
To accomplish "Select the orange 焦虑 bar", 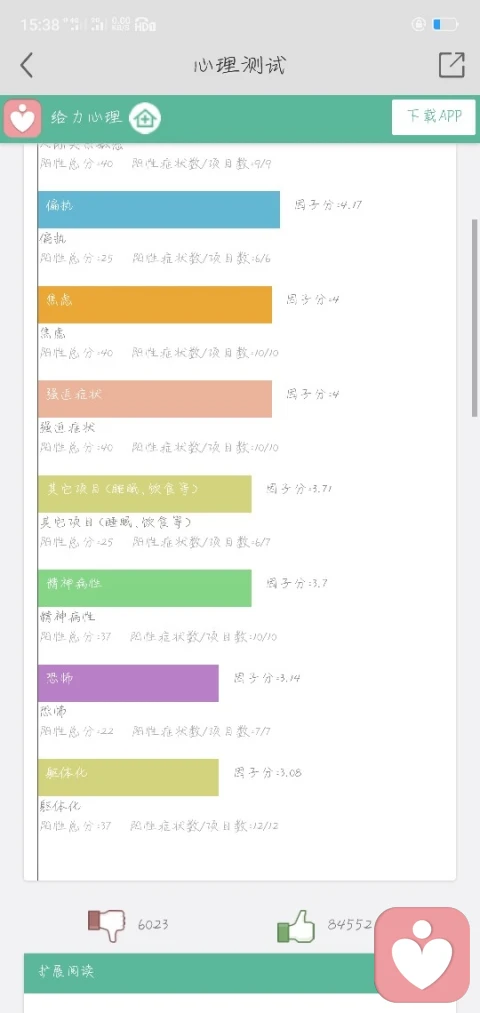I will pos(154,304).
